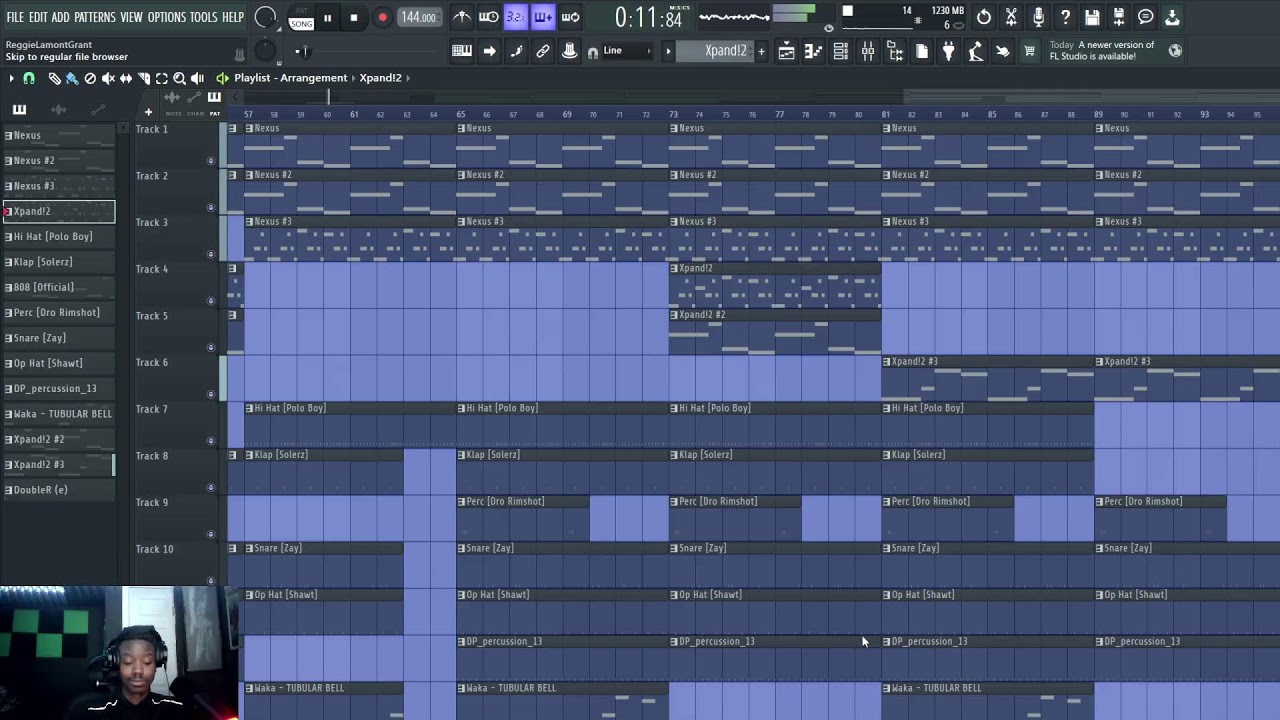1280x720 pixels.
Task: Adjust the tempo value 144.000
Action: (x=418, y=18)
